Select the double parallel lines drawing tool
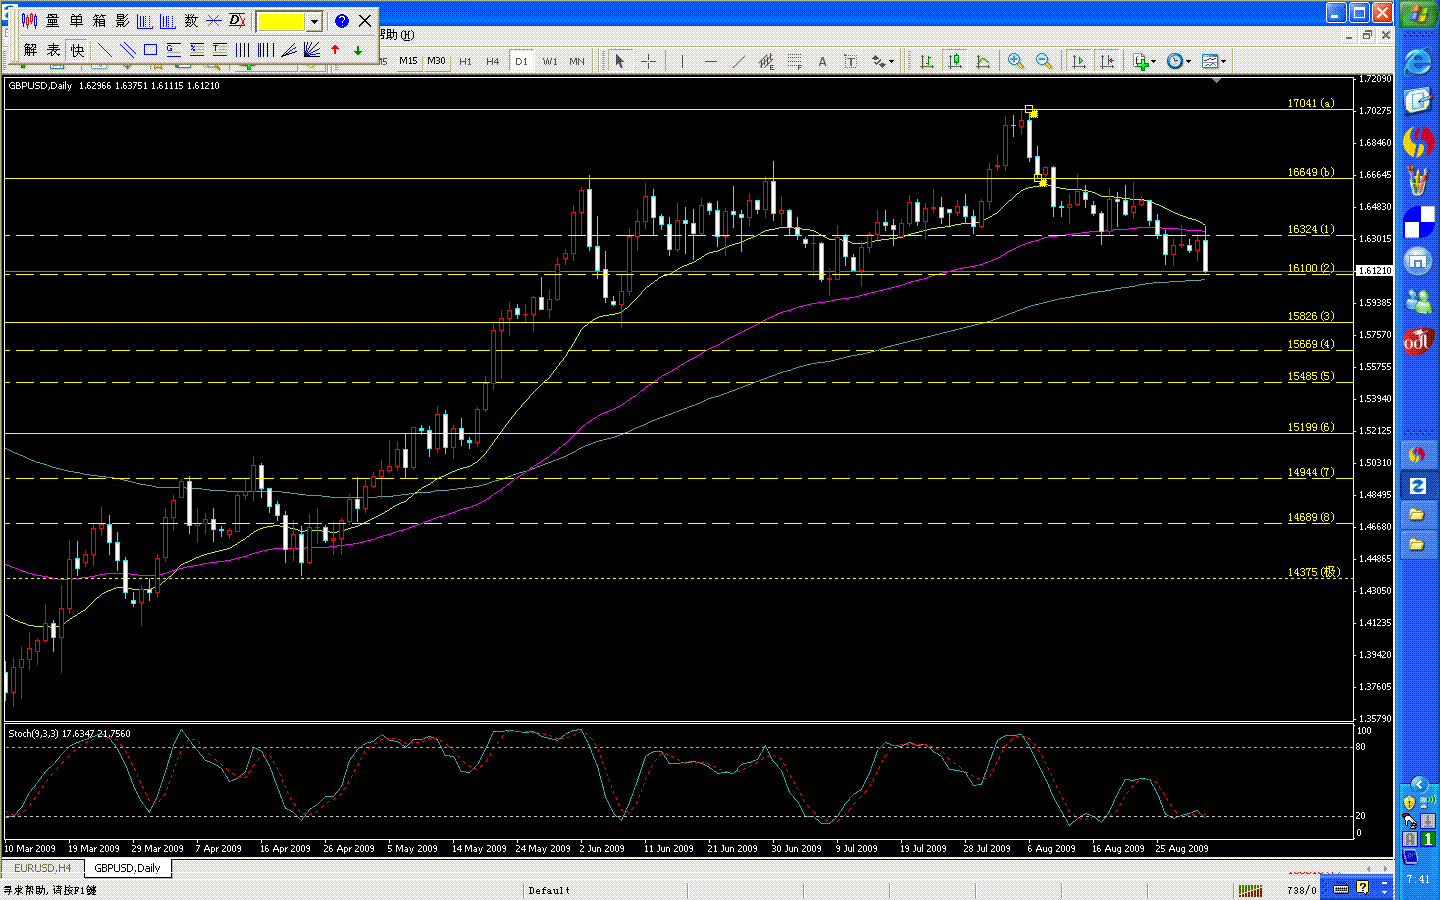Viewport: 1440px width, 900px height. pyautogui.click(x=127, y=50)
